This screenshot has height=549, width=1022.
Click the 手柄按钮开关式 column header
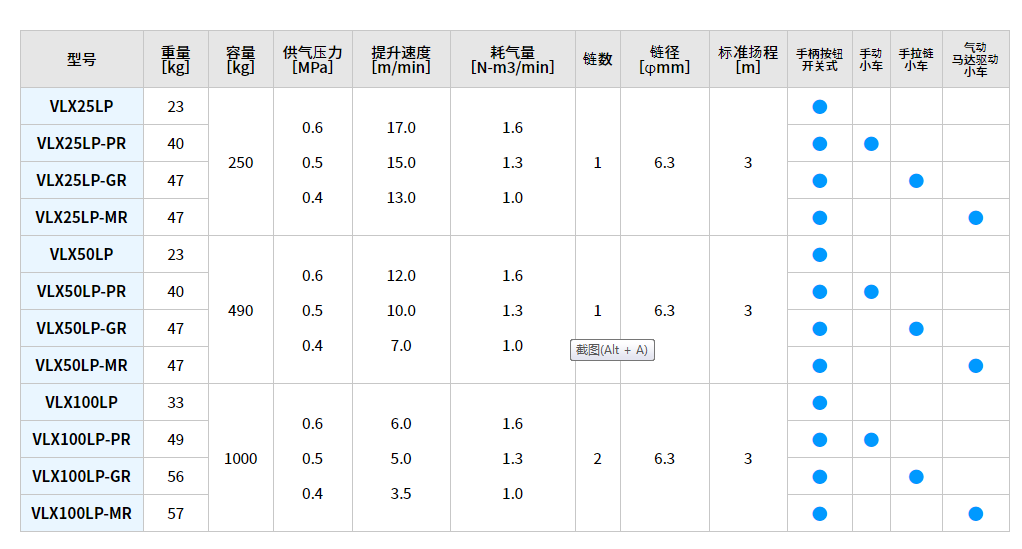coord(820,59)
